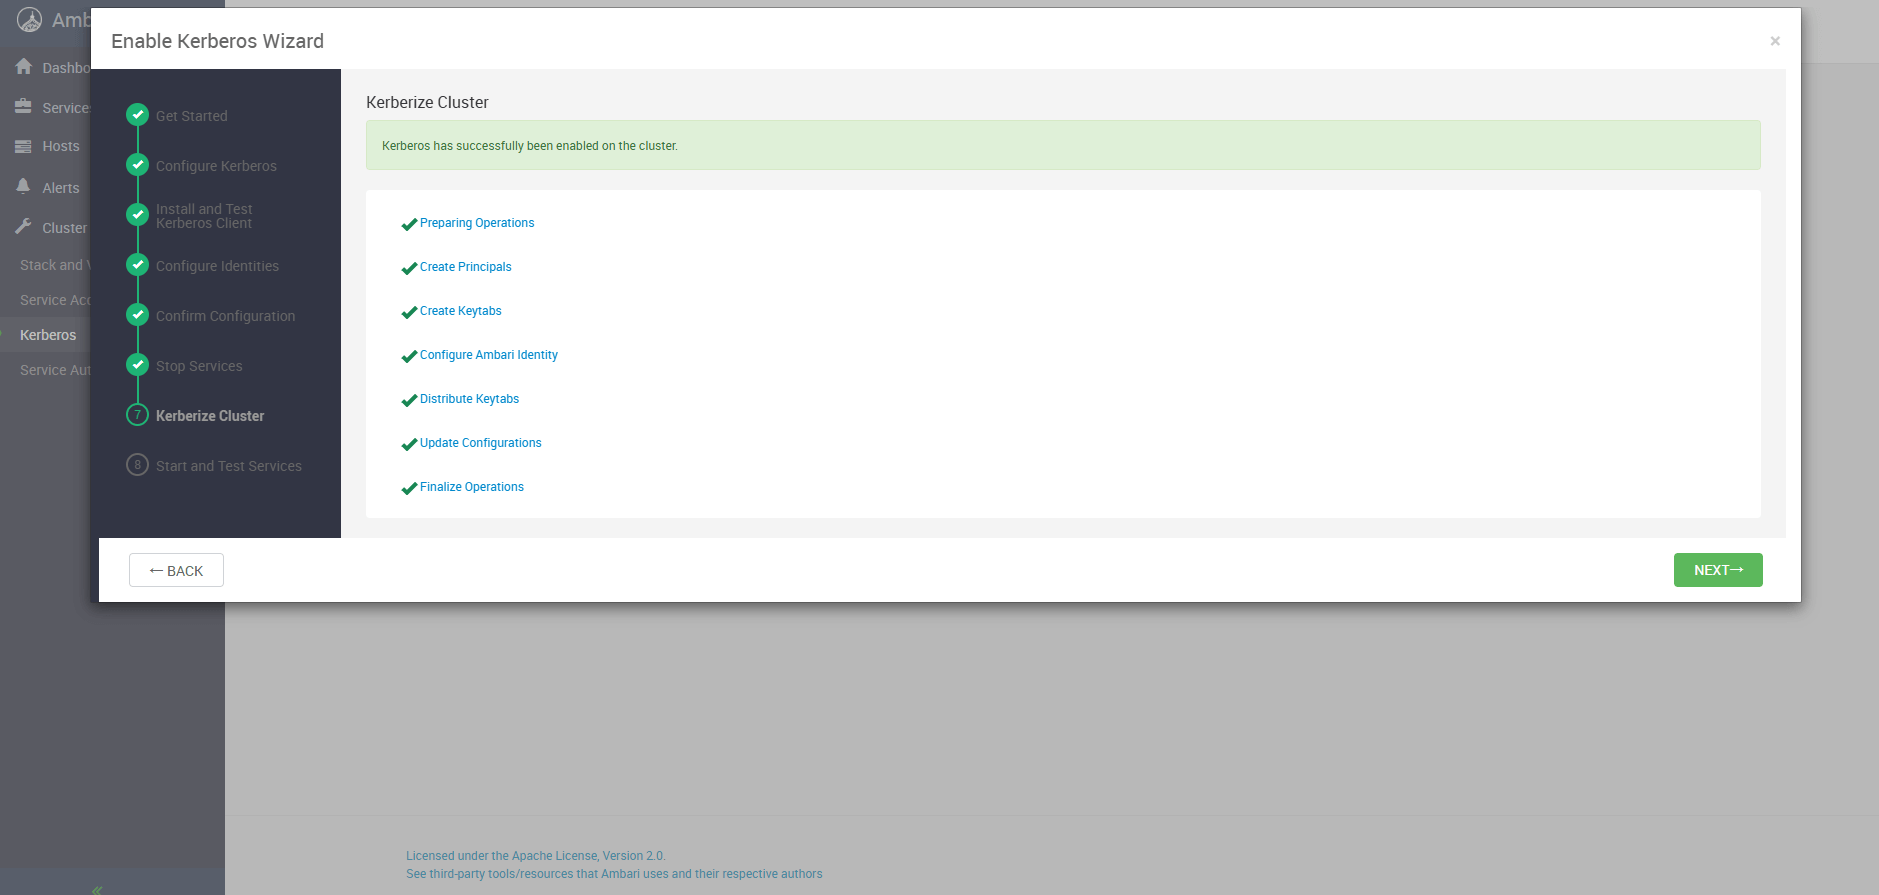This screenshot has width=1879, height=895.
Task: Select the Stop Services wizard step
Action: (x=199, y=366)
